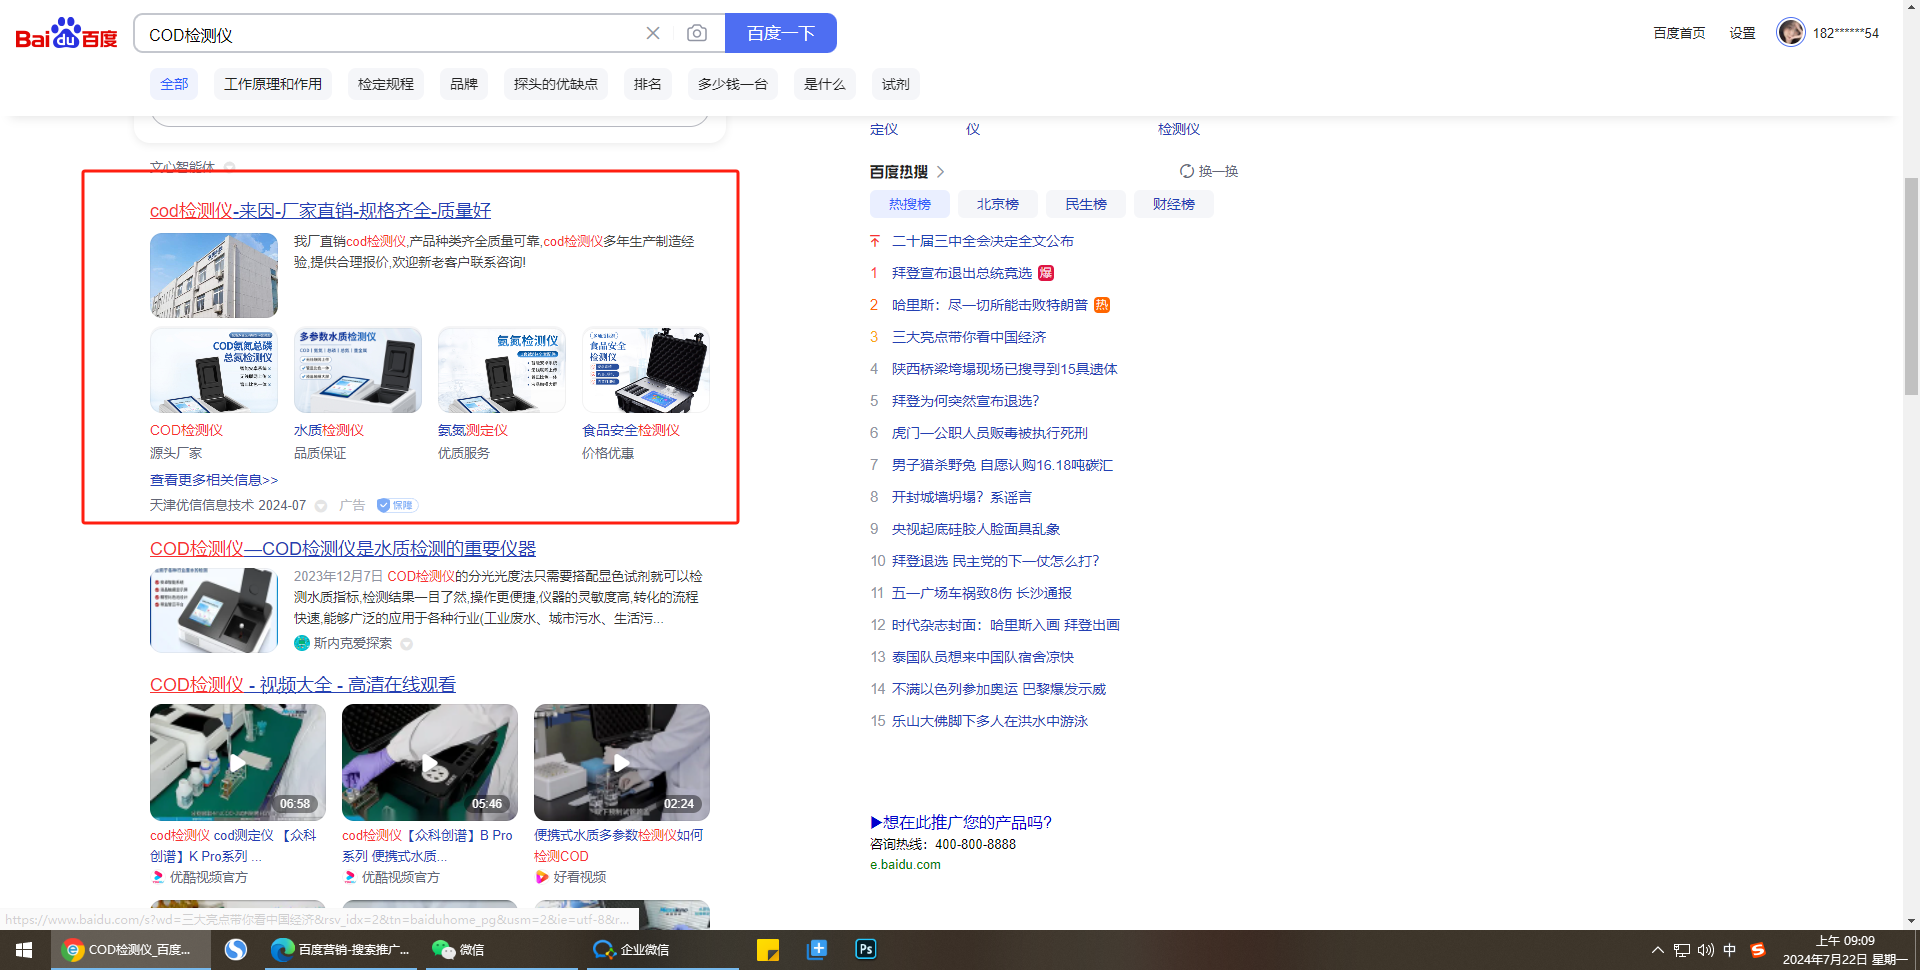Show hidden system tray icons
Image resolution: width=1920 pixels, height=970 pixels.
pyautogui.click(x=1657, y=950)
